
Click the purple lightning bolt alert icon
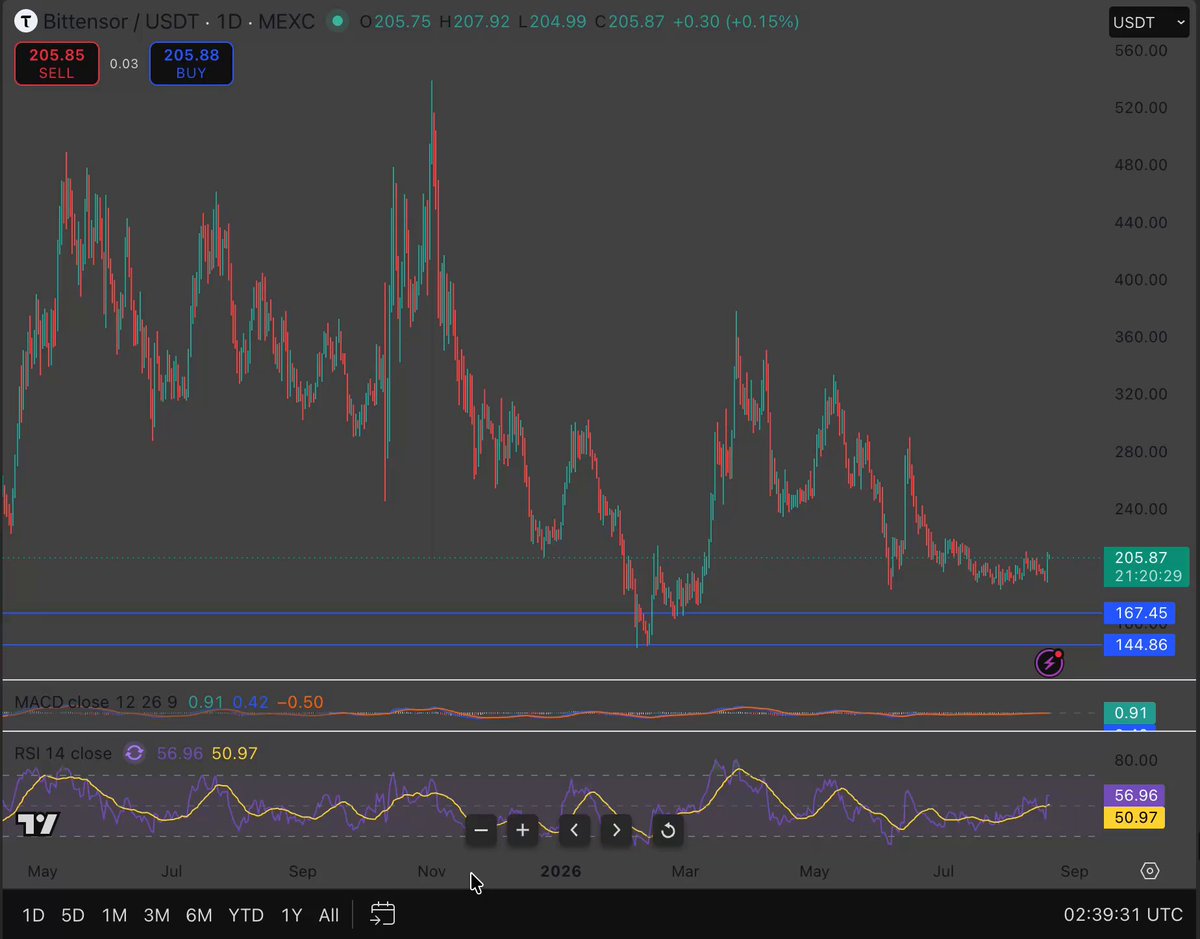point(1049,662)
